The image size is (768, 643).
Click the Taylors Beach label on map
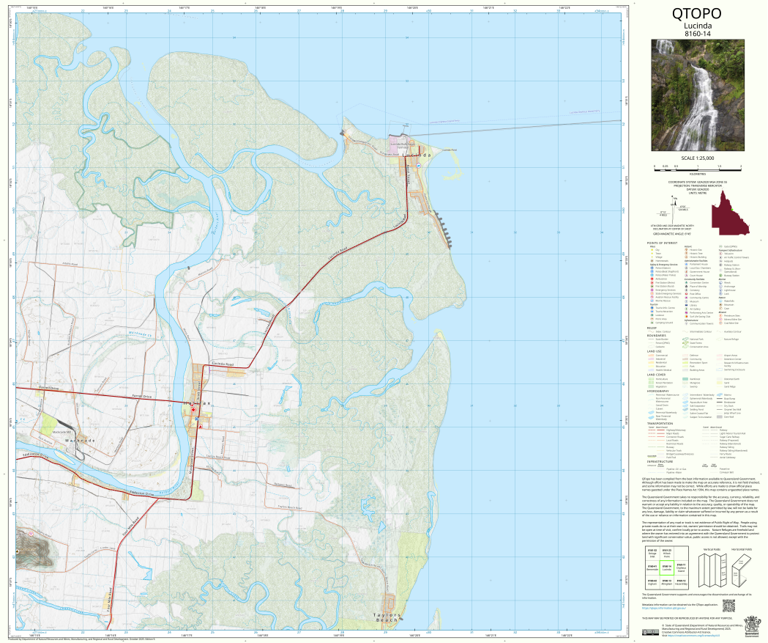click(387, 618)
